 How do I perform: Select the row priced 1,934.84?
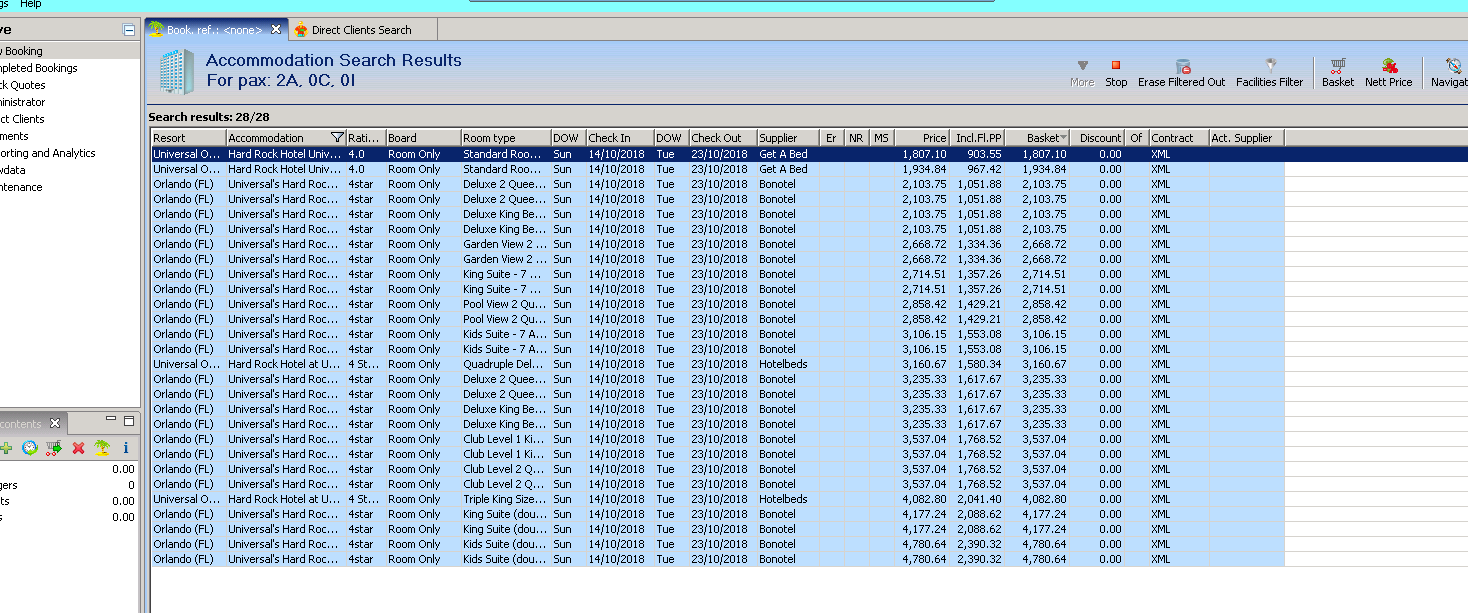pyautogui.click(x=717, y=169)
